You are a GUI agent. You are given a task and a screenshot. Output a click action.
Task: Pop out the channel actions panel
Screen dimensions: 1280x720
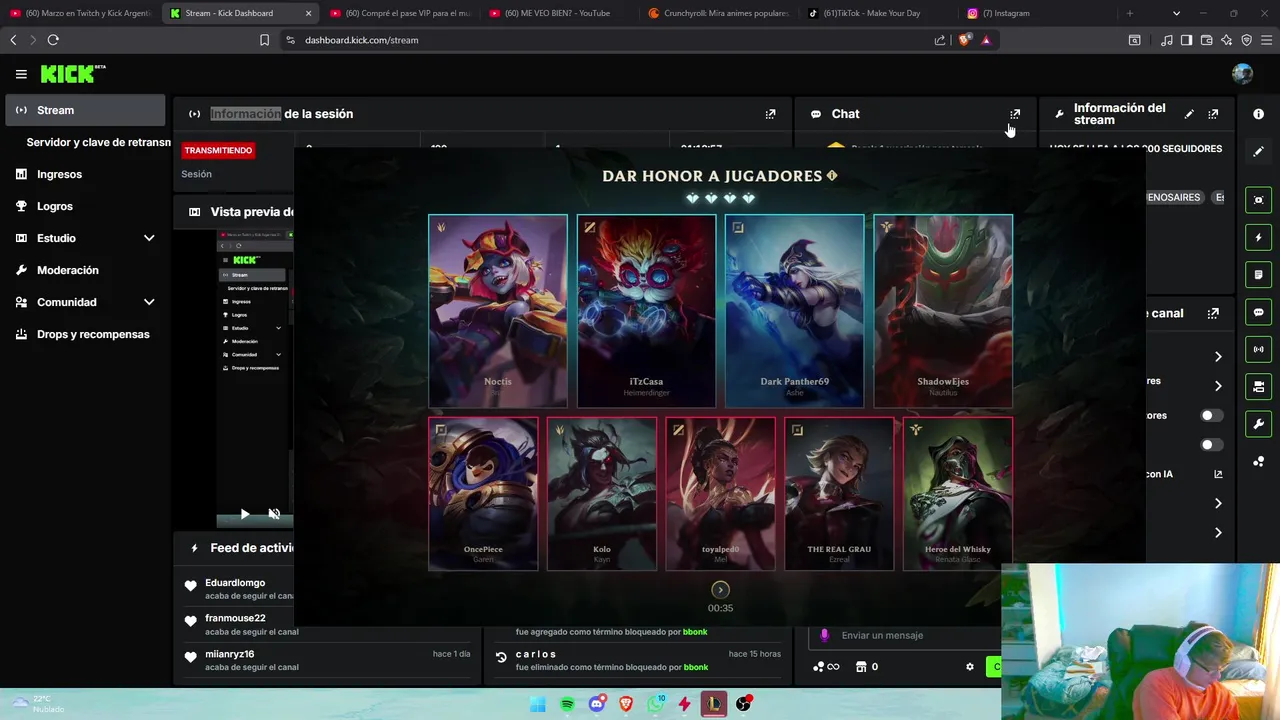[1213, 313]
